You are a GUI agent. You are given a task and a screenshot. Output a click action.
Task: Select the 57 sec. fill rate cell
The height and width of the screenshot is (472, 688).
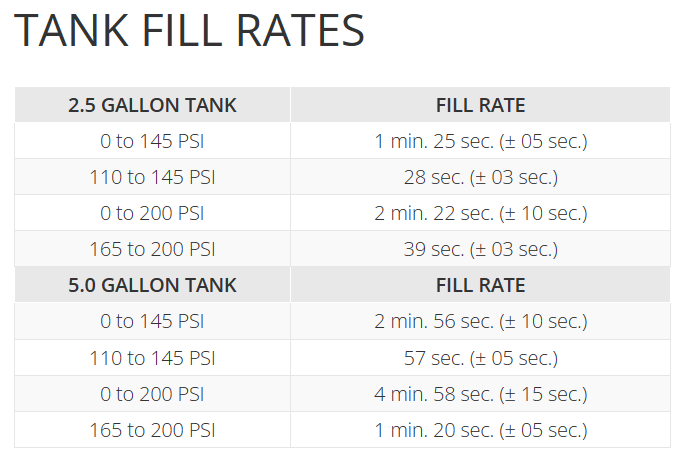(x=480, y=357)
